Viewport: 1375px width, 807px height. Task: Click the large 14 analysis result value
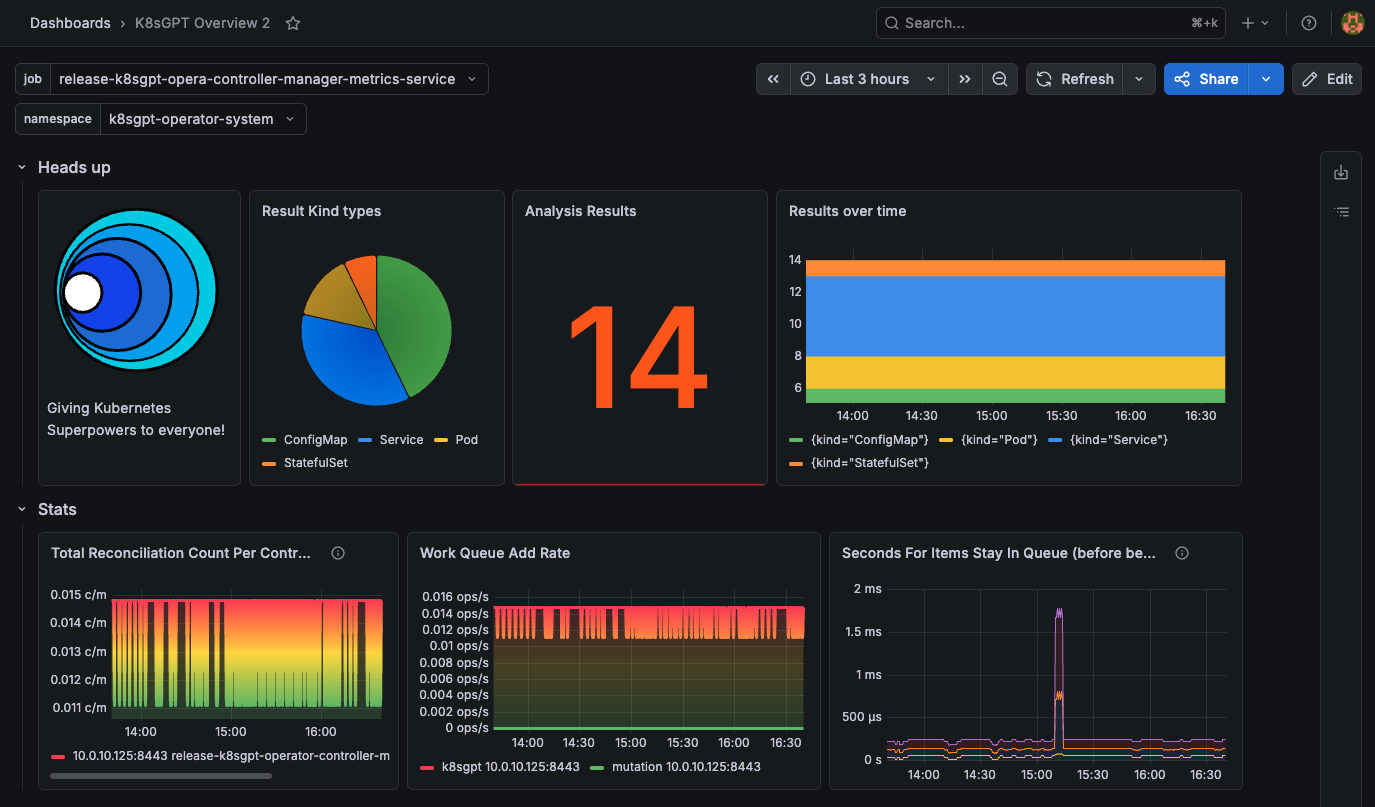point(637,356)
